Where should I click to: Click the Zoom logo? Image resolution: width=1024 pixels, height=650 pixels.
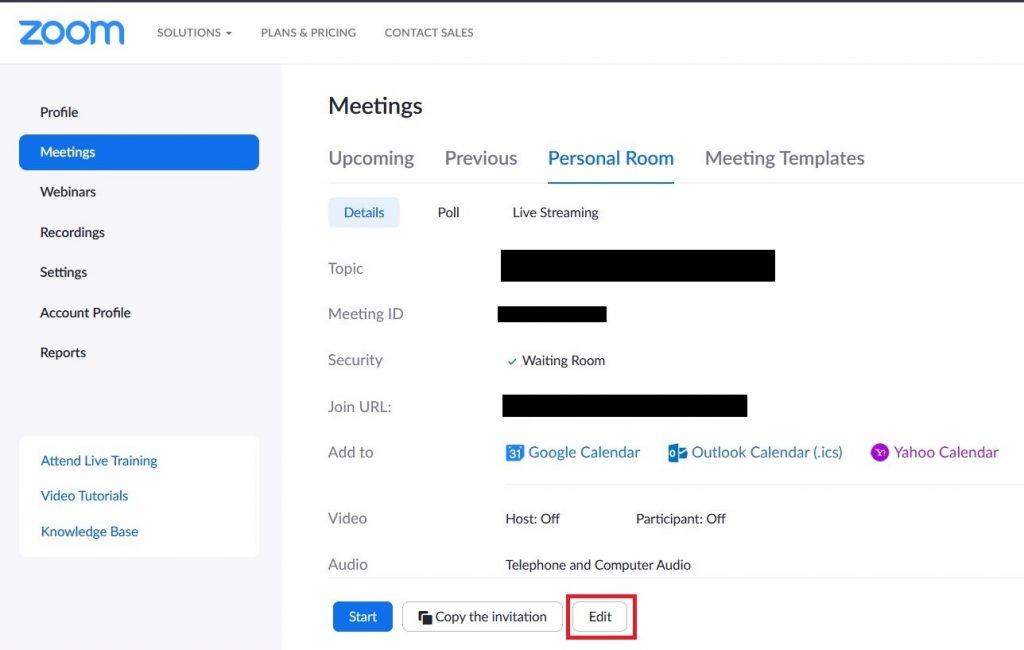[x=71, y=33]
